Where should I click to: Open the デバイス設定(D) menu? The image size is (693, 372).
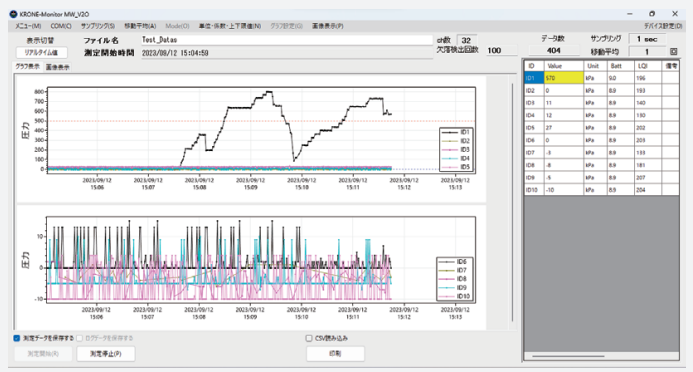click(x=663, y=26)
